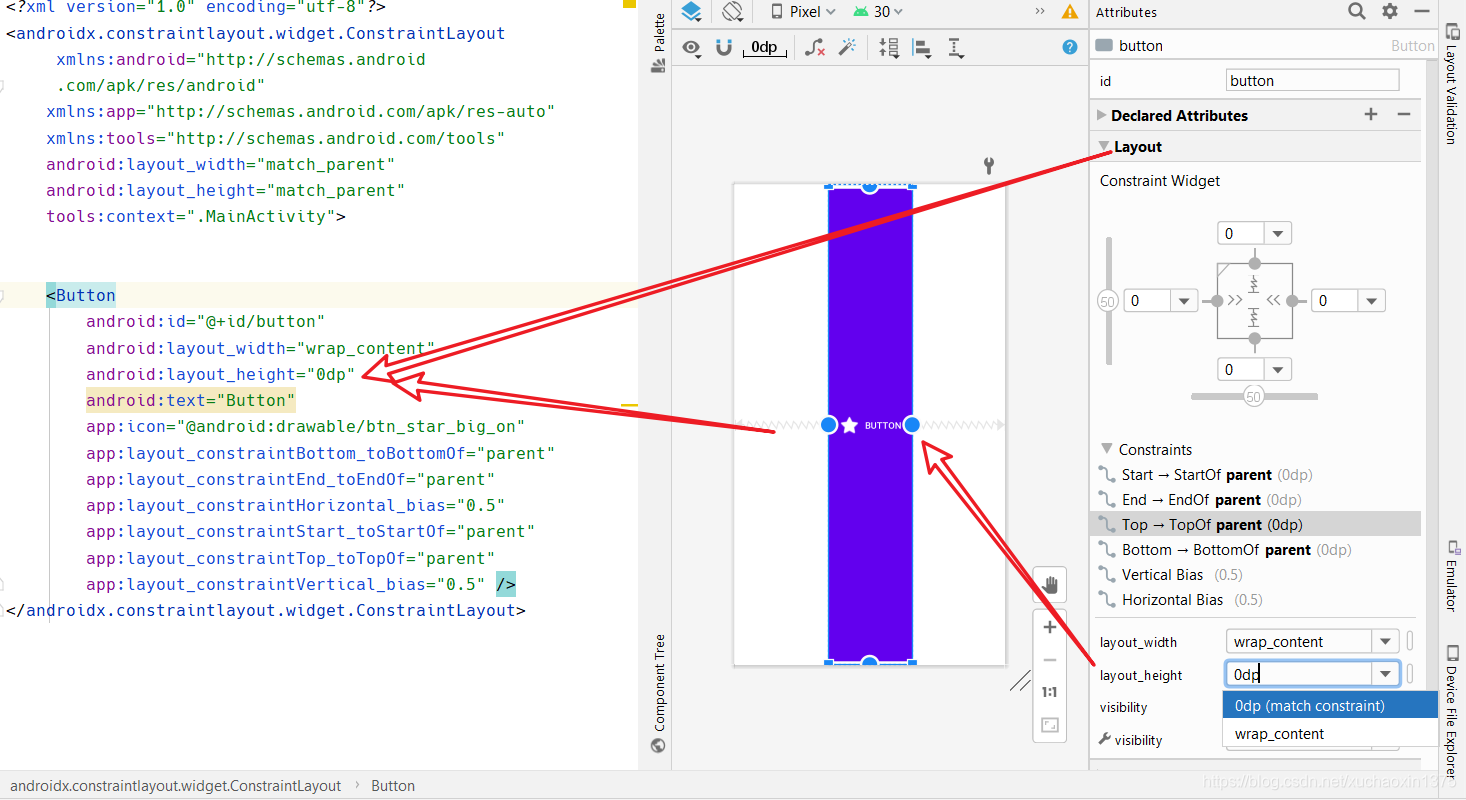Open pack widgets toolbar menu
1466x800 pixels.
click(x=889, y=47)
